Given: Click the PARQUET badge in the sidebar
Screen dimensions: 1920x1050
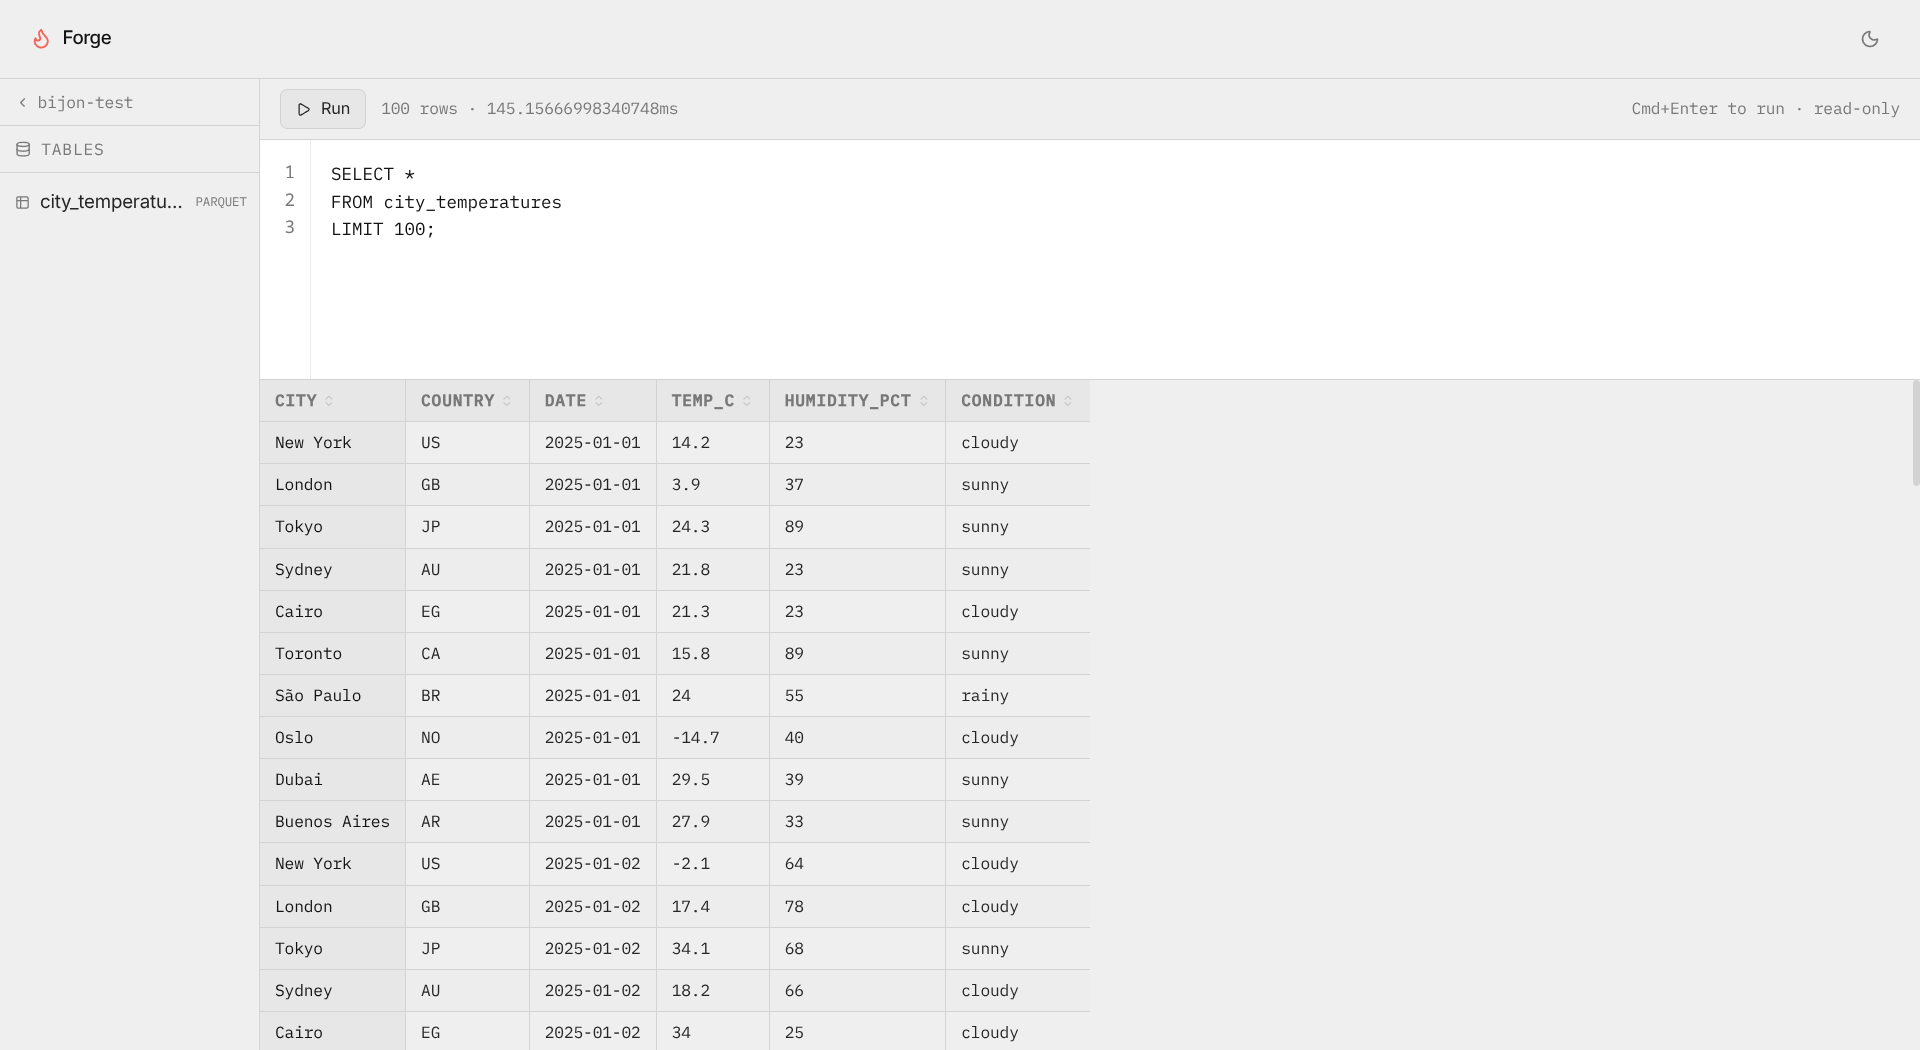Looking at the screenshot, I should pos(221,202).
